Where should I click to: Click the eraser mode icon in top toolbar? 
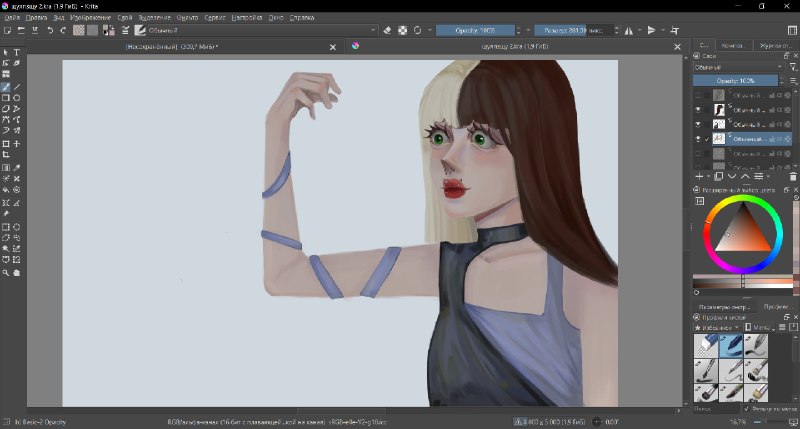pos(387,31)
